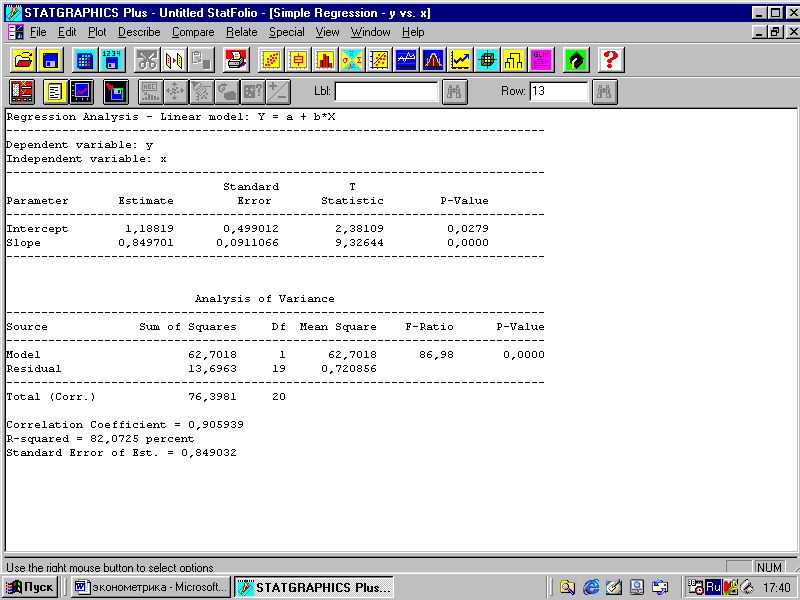Viewport: 800px width, 600px height.
Task: Open the Plot menu
Action: (x=97, y=32)
